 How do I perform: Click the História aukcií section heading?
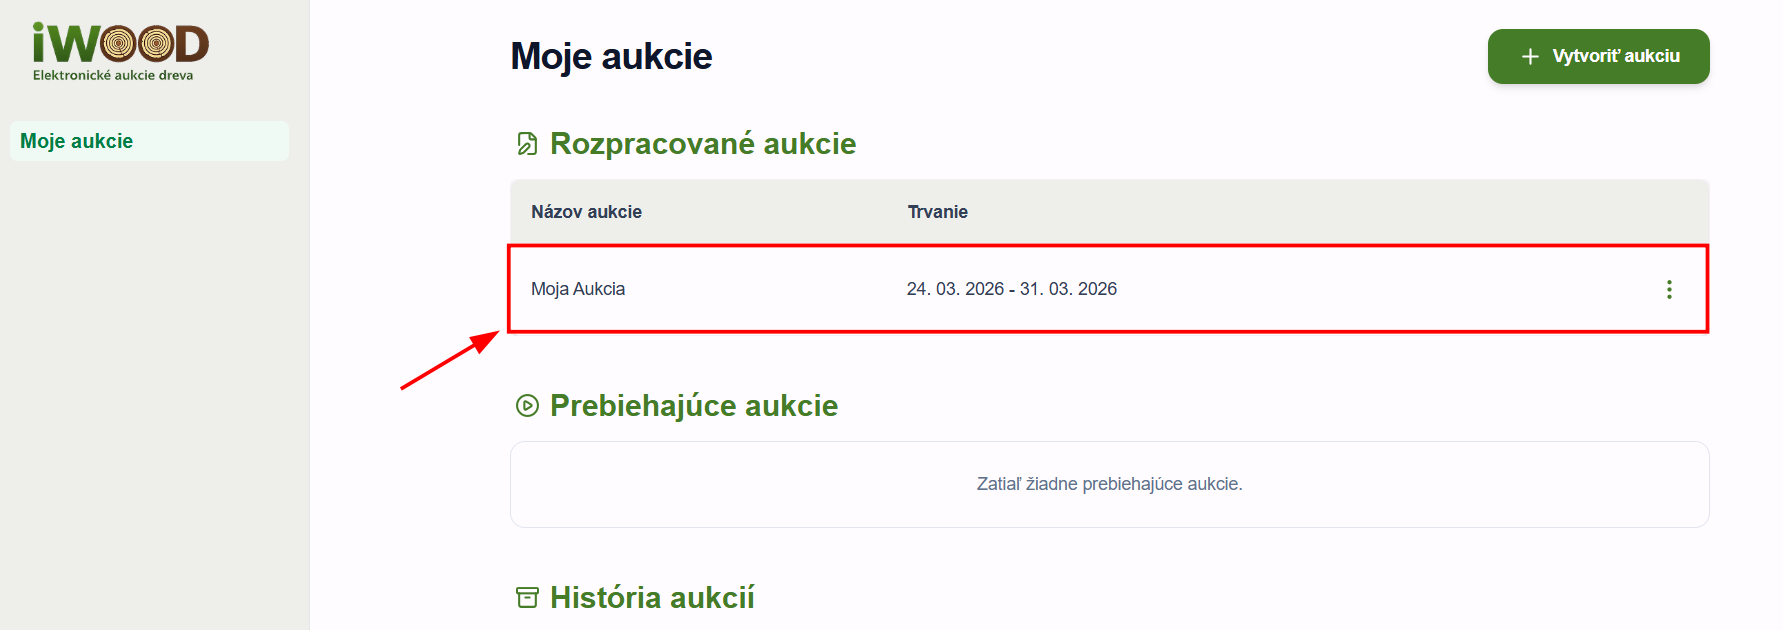point(651,597)
